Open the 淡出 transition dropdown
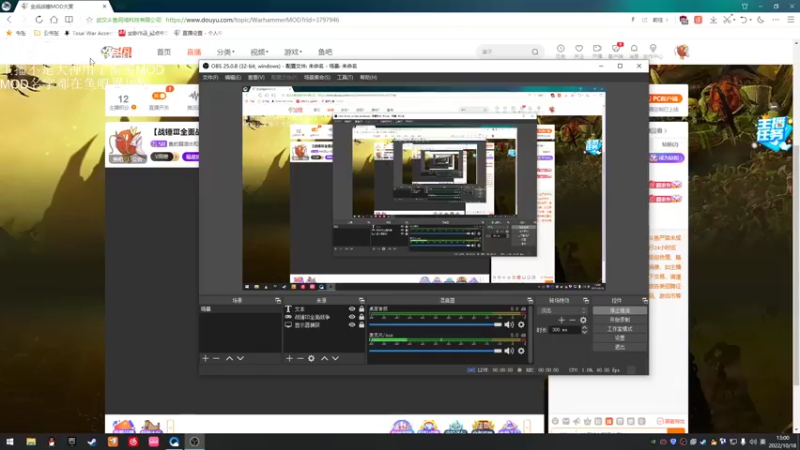This screenshot has height=450, width=800. [563, 310]
